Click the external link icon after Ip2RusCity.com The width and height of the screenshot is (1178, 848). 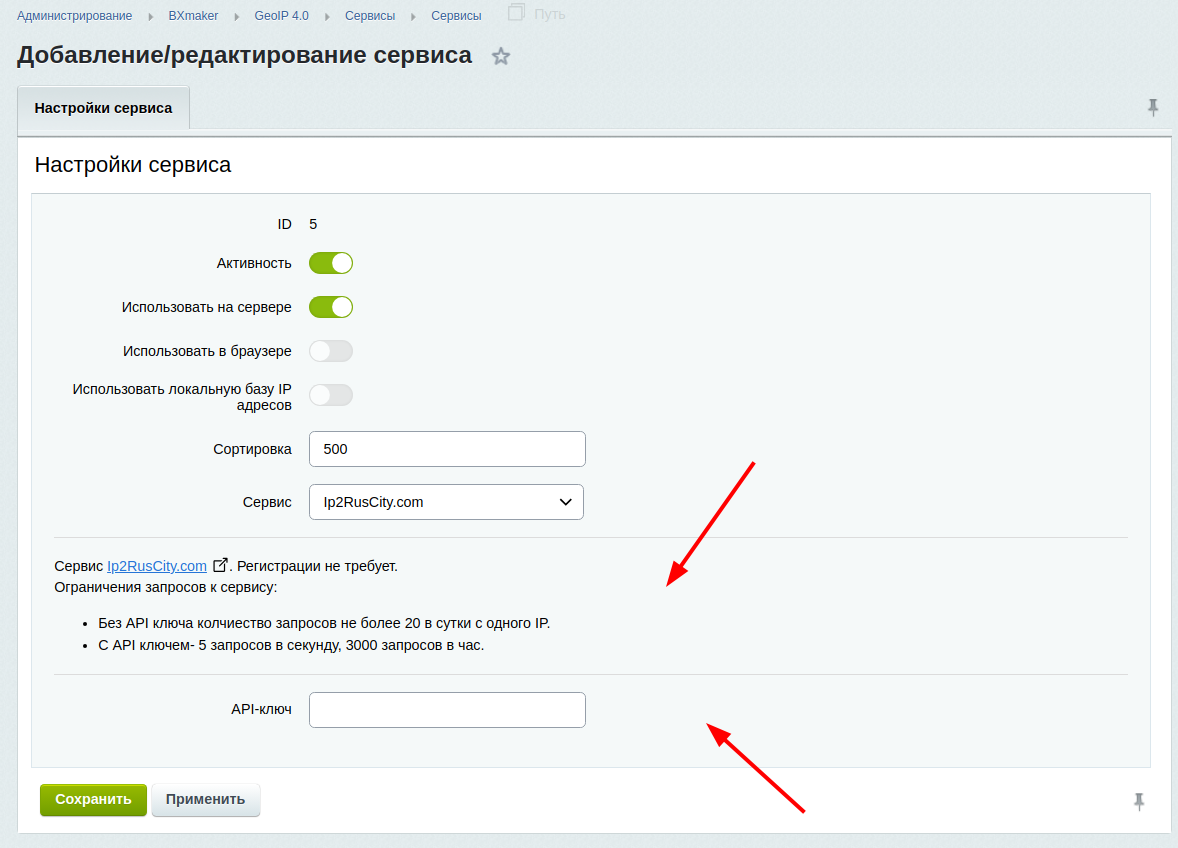click(x=221, y=565)
